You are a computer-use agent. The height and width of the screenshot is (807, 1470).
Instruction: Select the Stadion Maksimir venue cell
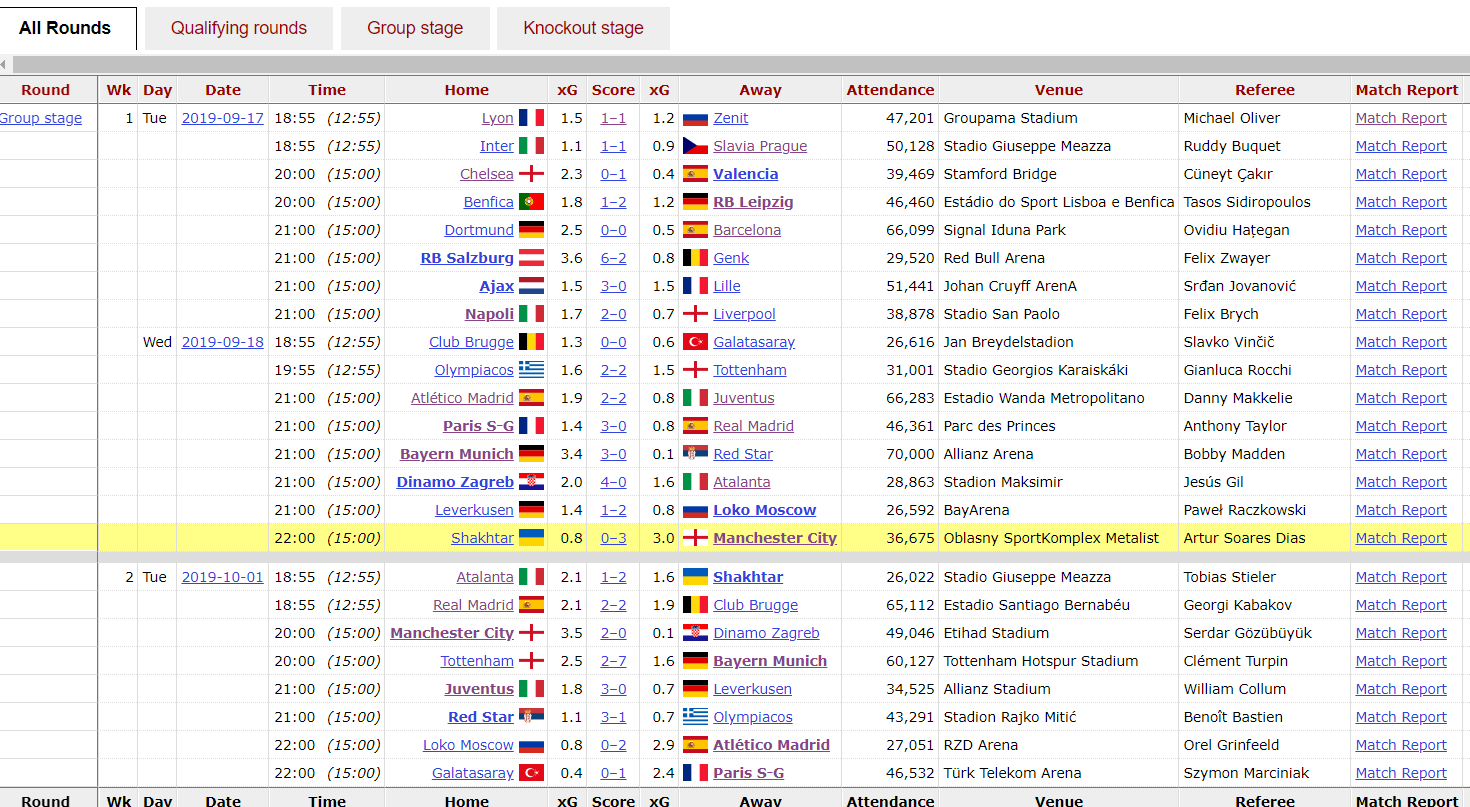(x=1059, y=482)
